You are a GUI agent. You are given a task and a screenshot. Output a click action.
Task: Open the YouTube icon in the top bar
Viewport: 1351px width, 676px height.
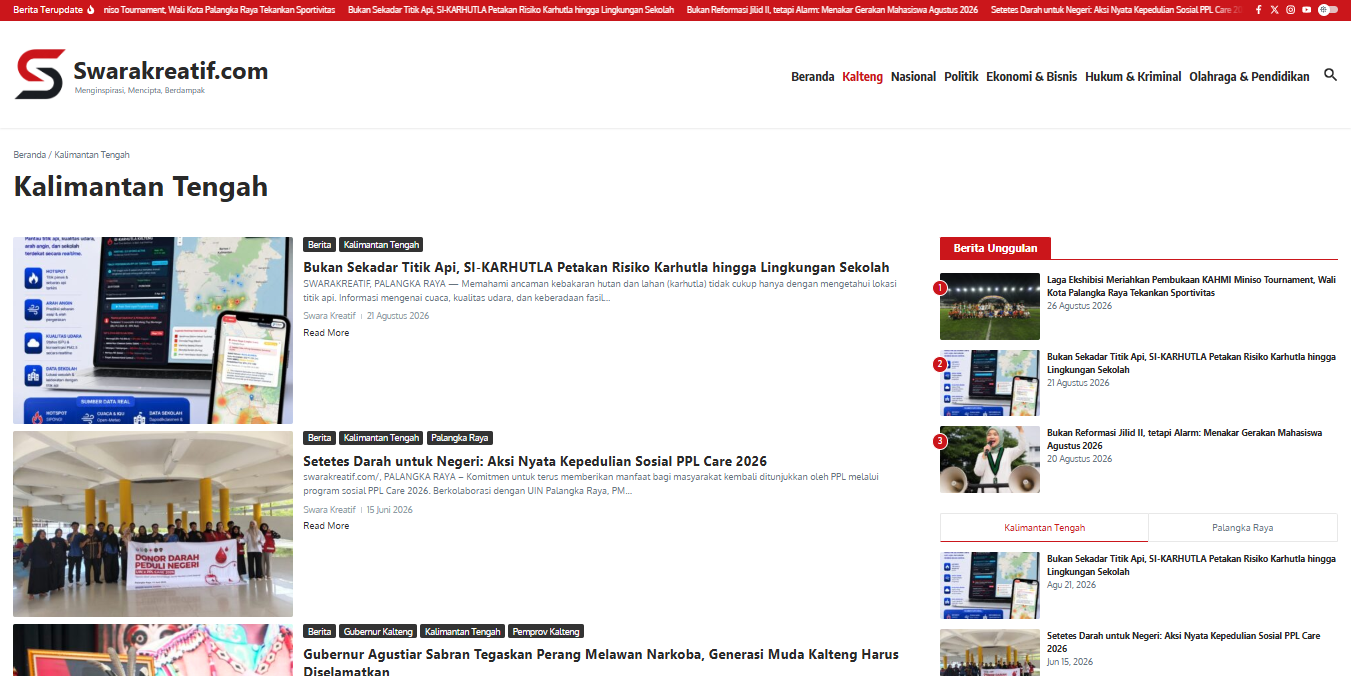1306,9
